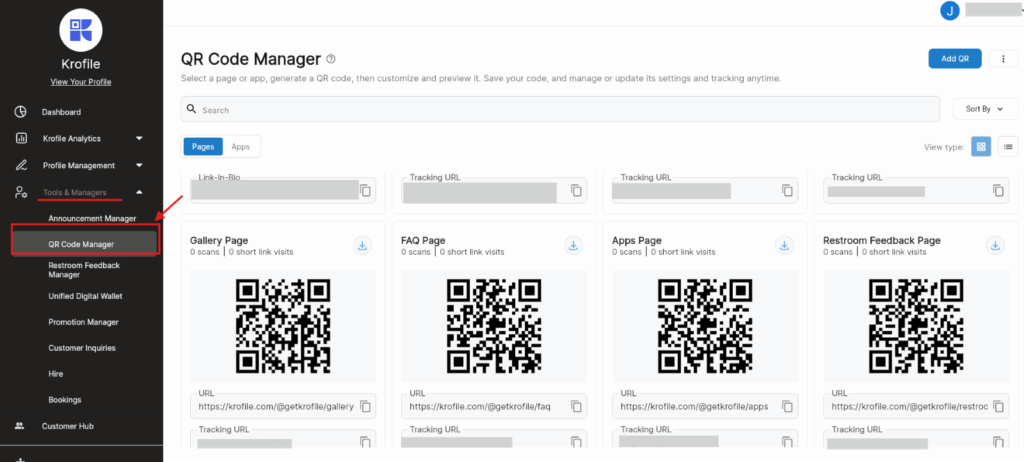Click the Customer Hub people icon

(x=20, y=425)
